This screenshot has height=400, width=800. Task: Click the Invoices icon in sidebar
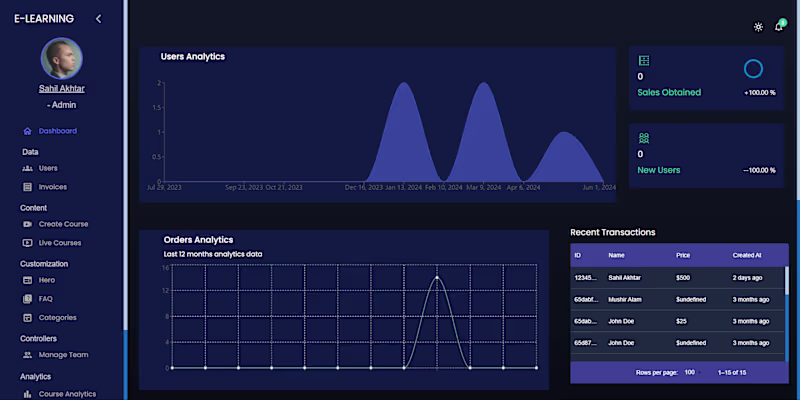[28, 187]
